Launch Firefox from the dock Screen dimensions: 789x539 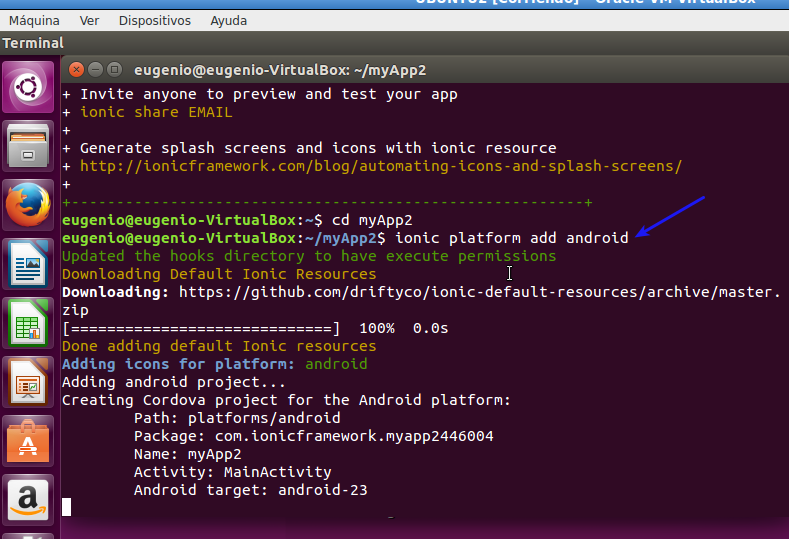[28, 205]
